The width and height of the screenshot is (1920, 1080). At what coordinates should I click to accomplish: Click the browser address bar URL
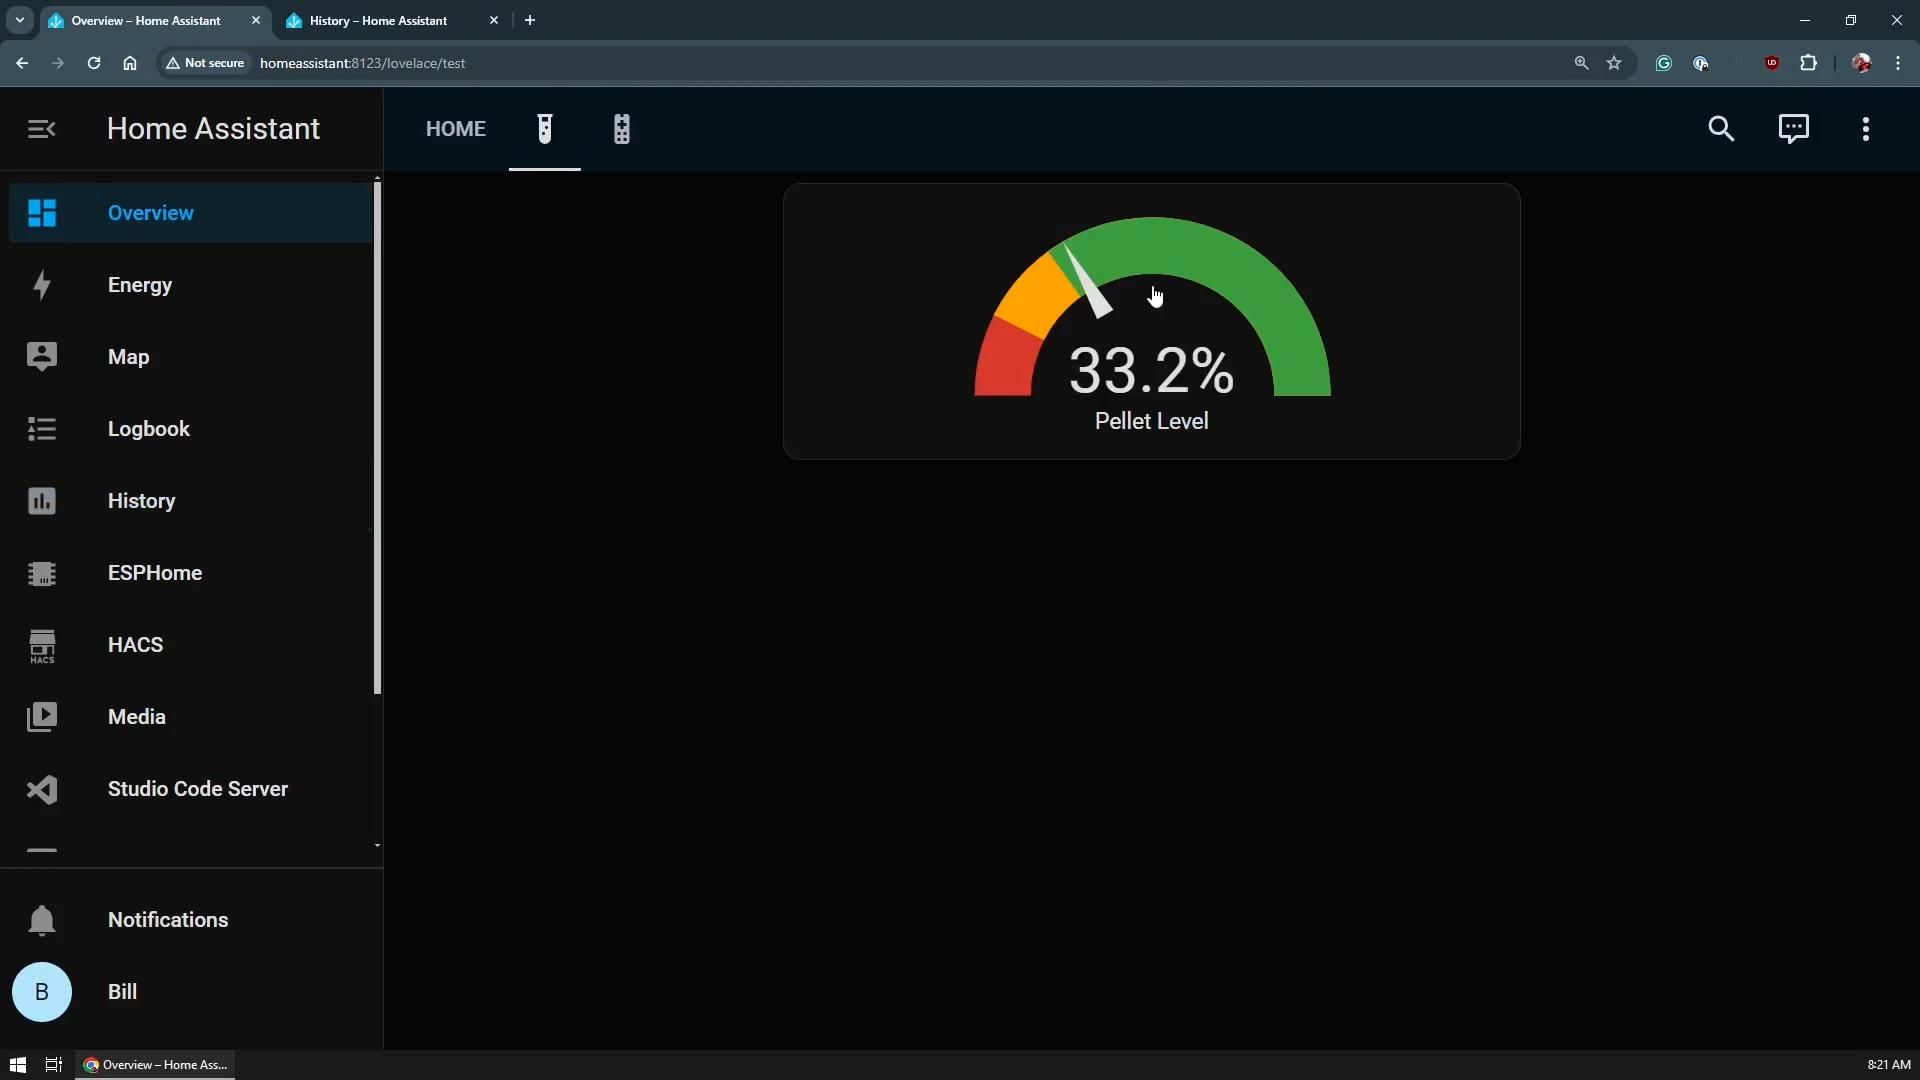[x=362, y=63]
